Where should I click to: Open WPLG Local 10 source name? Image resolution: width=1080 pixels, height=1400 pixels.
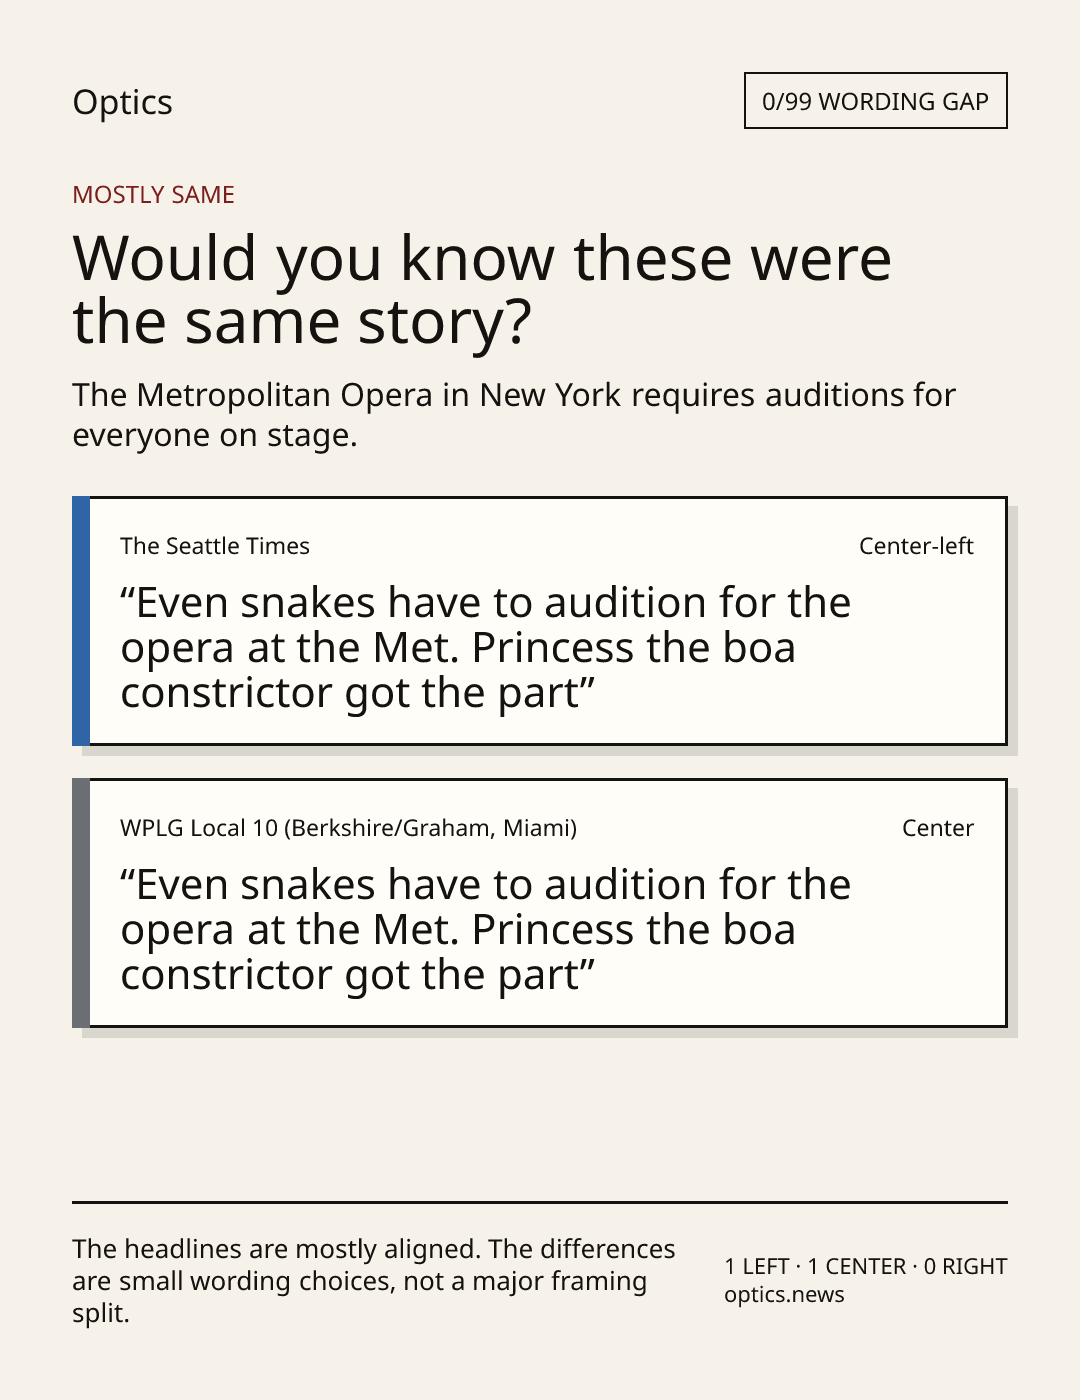point(348,828)
